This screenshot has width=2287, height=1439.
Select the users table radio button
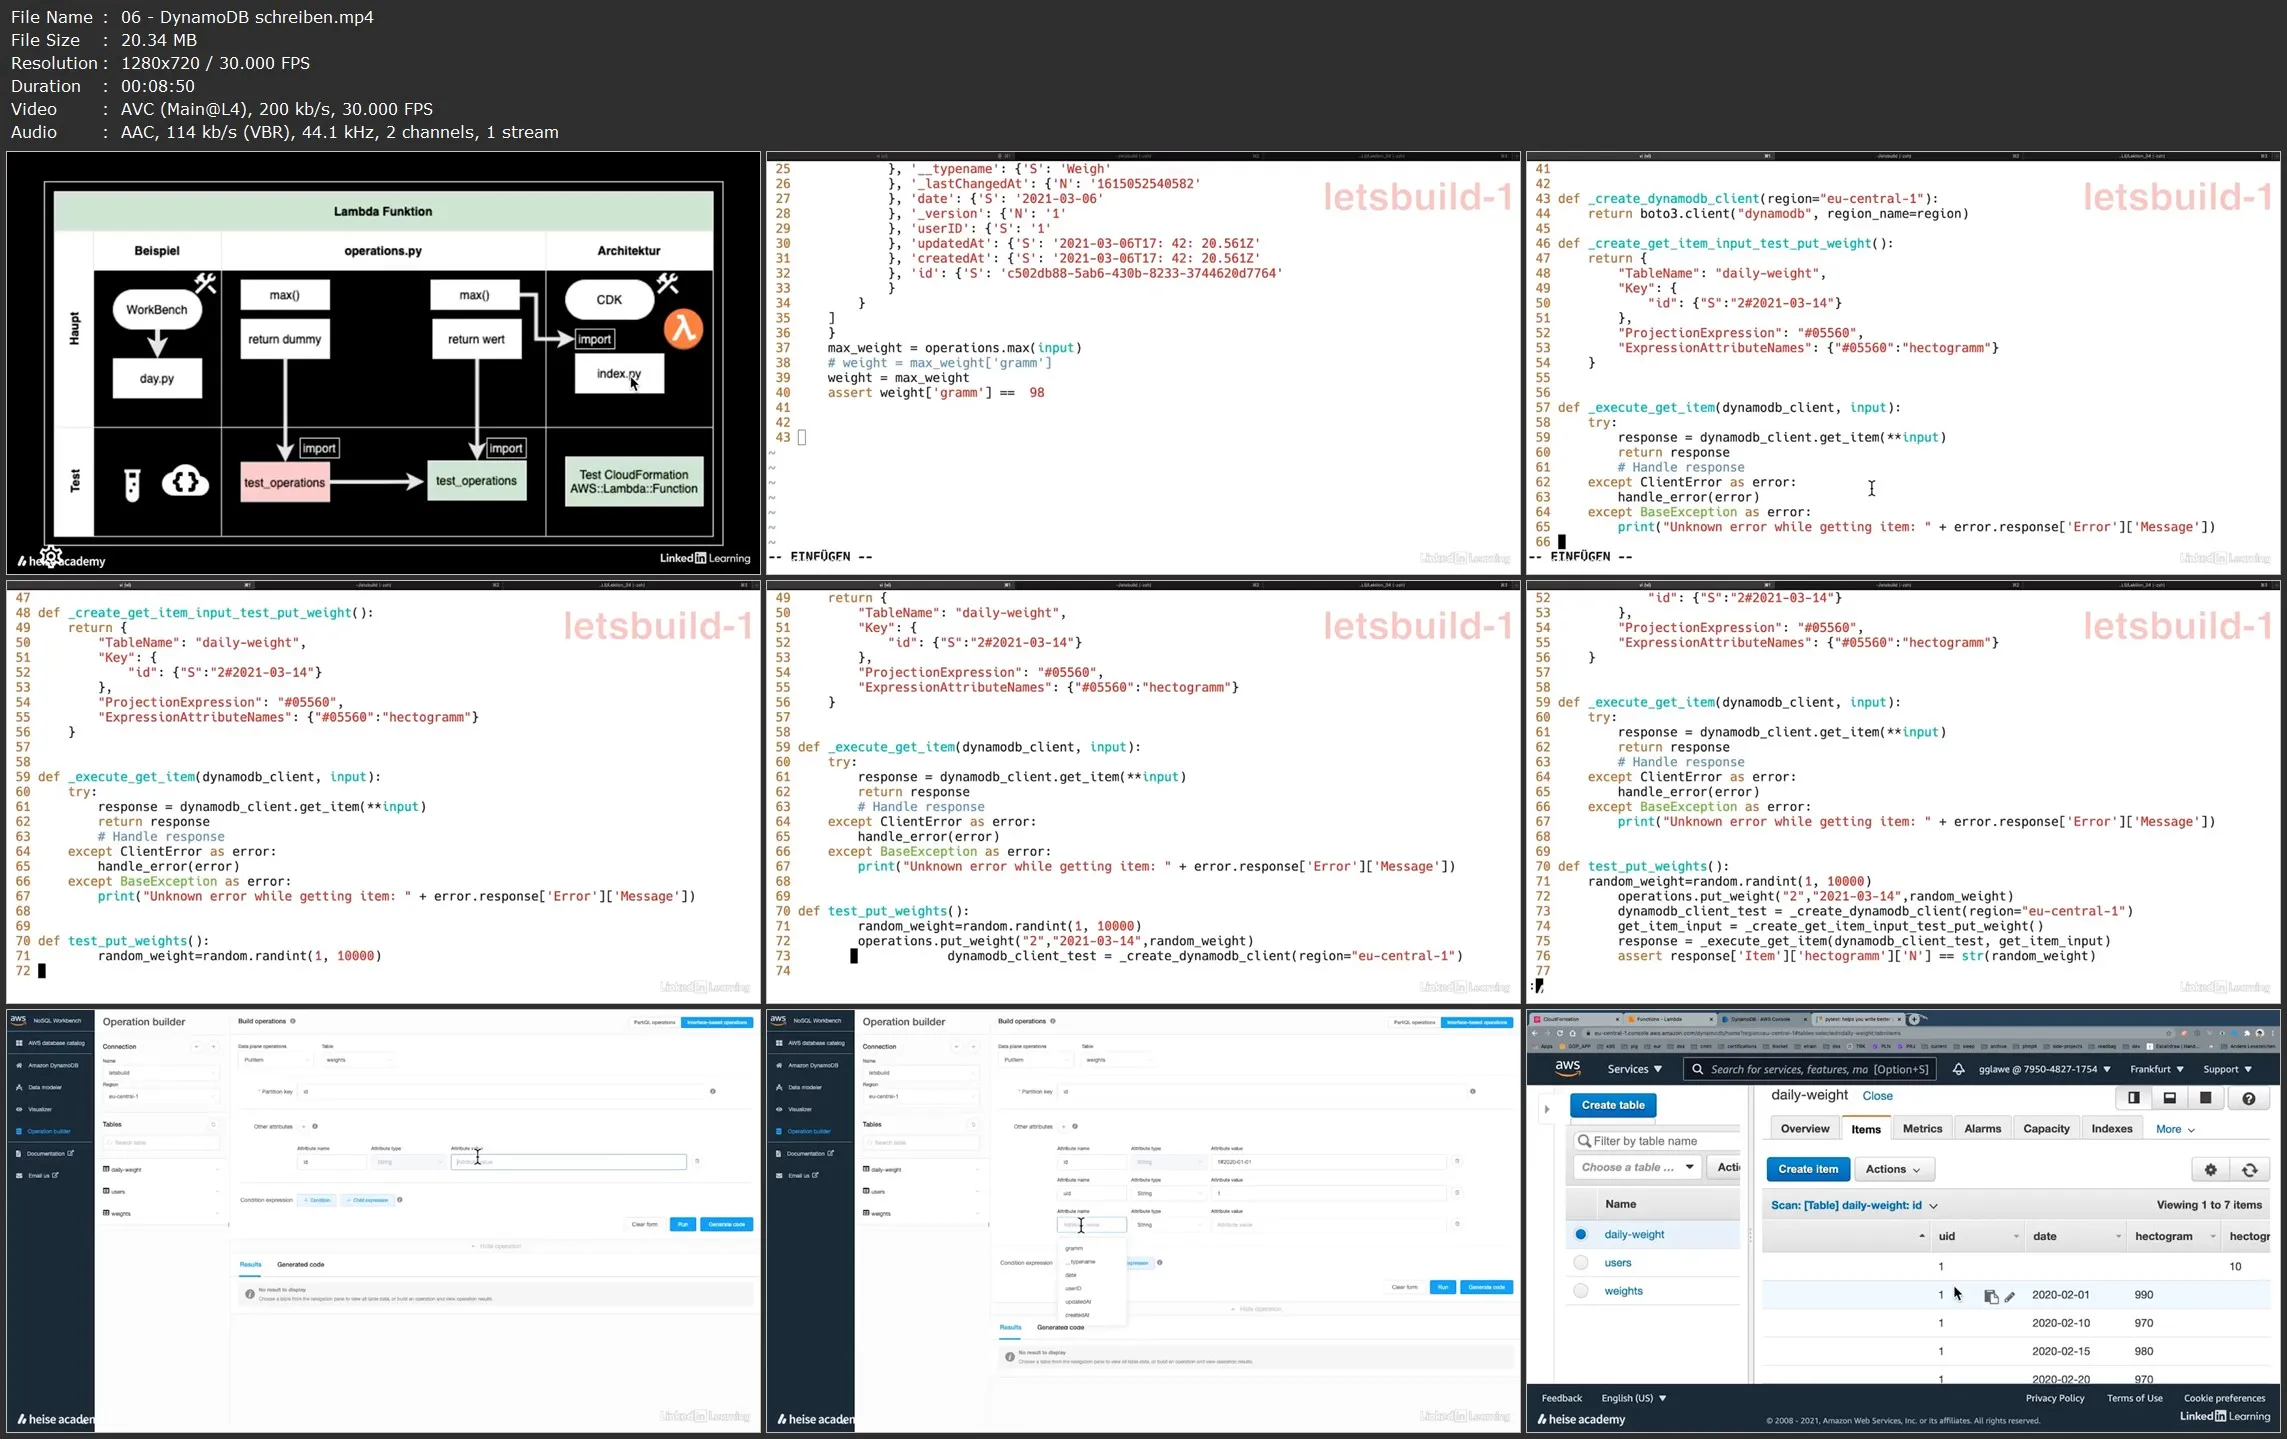(1581, 1263)
